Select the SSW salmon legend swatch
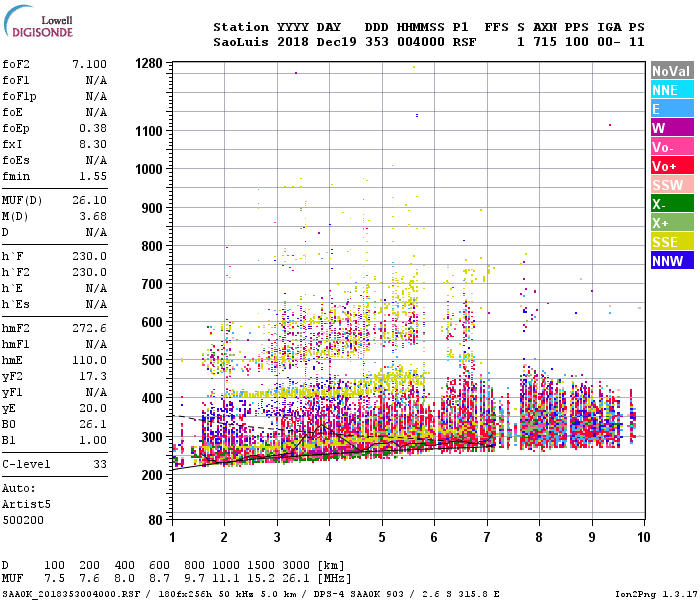 click(x=672, y=185)
